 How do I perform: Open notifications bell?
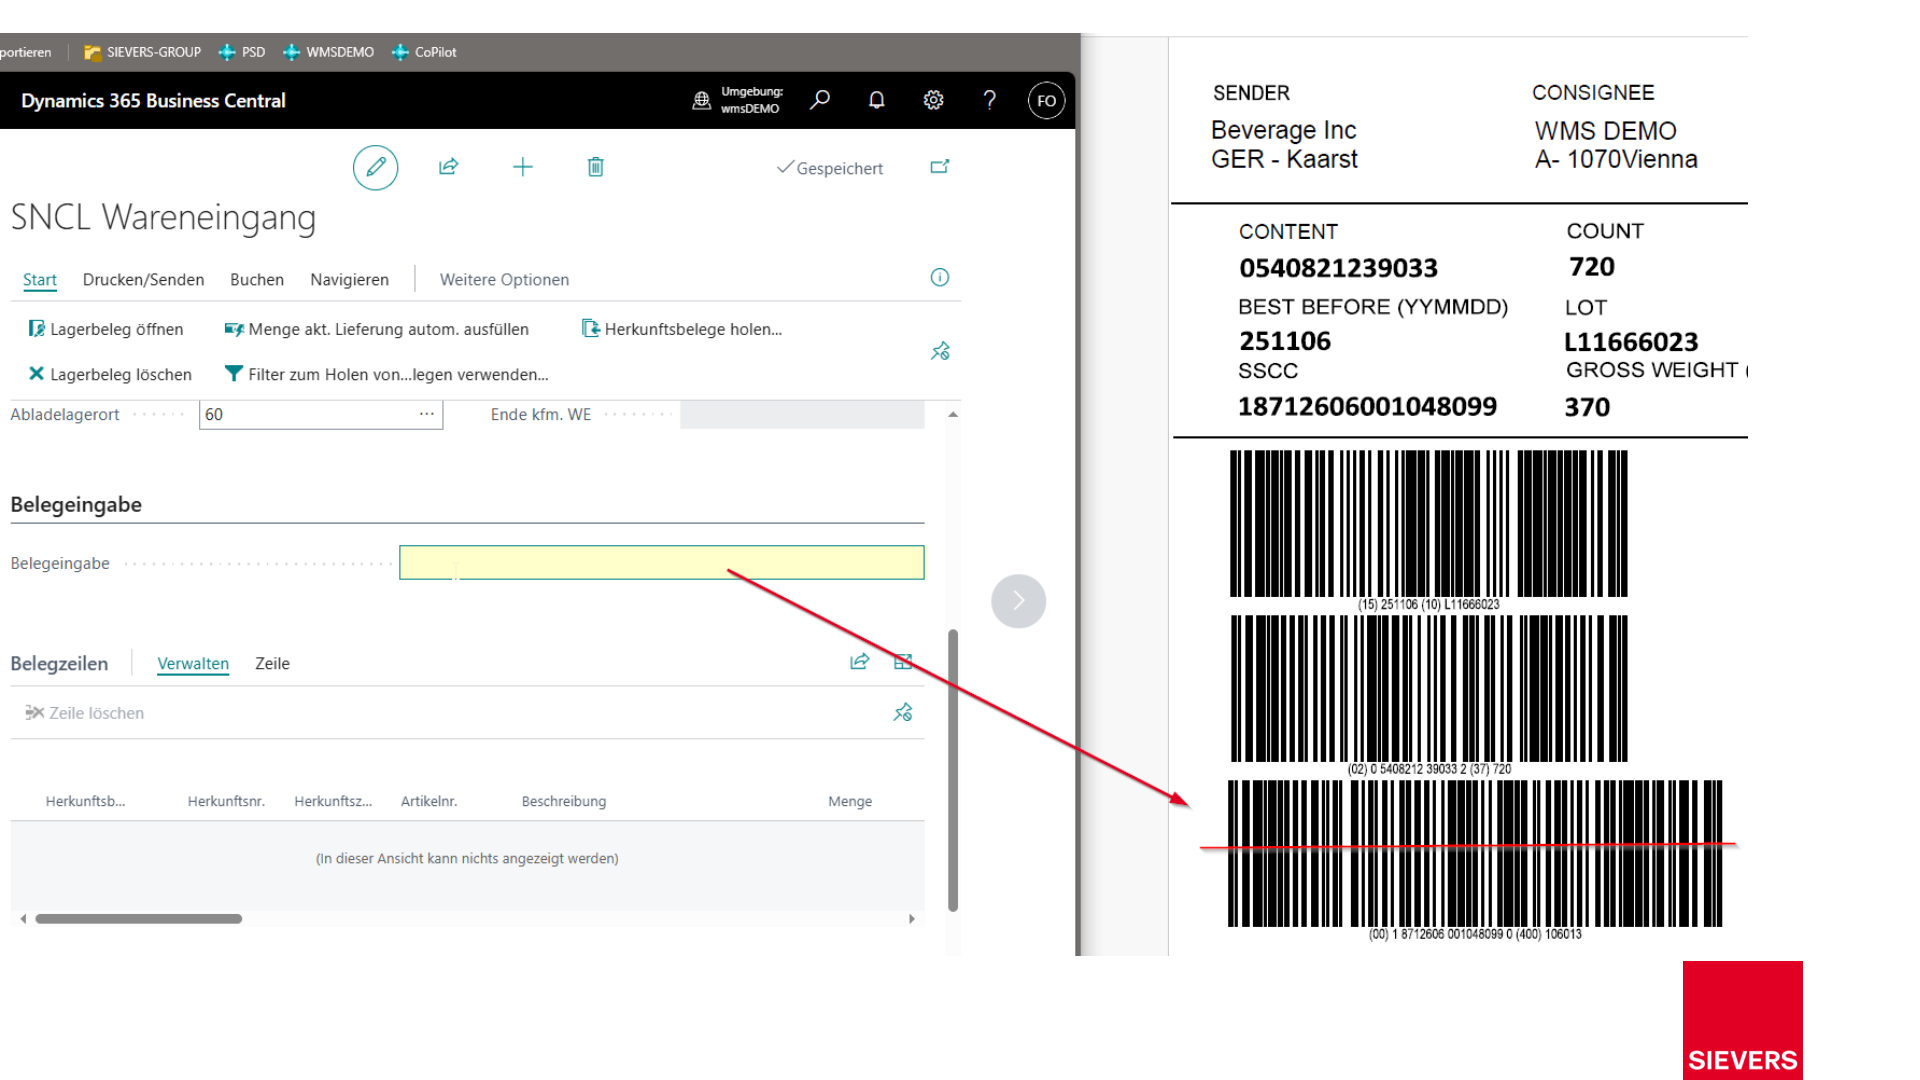[x=876, y=100]
